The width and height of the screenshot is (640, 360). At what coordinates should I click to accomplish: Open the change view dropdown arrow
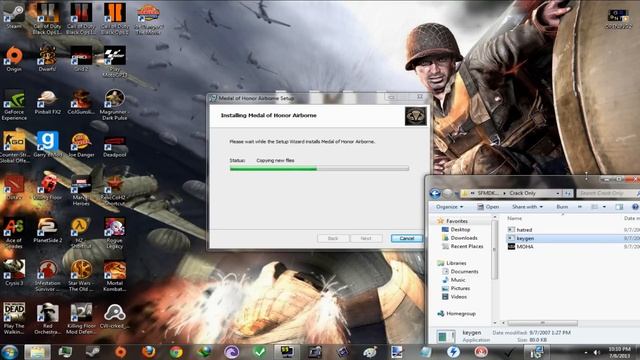click(x=604, y=207)
